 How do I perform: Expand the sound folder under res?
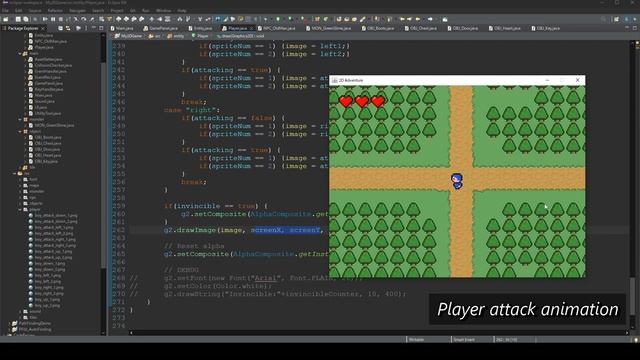20,311
